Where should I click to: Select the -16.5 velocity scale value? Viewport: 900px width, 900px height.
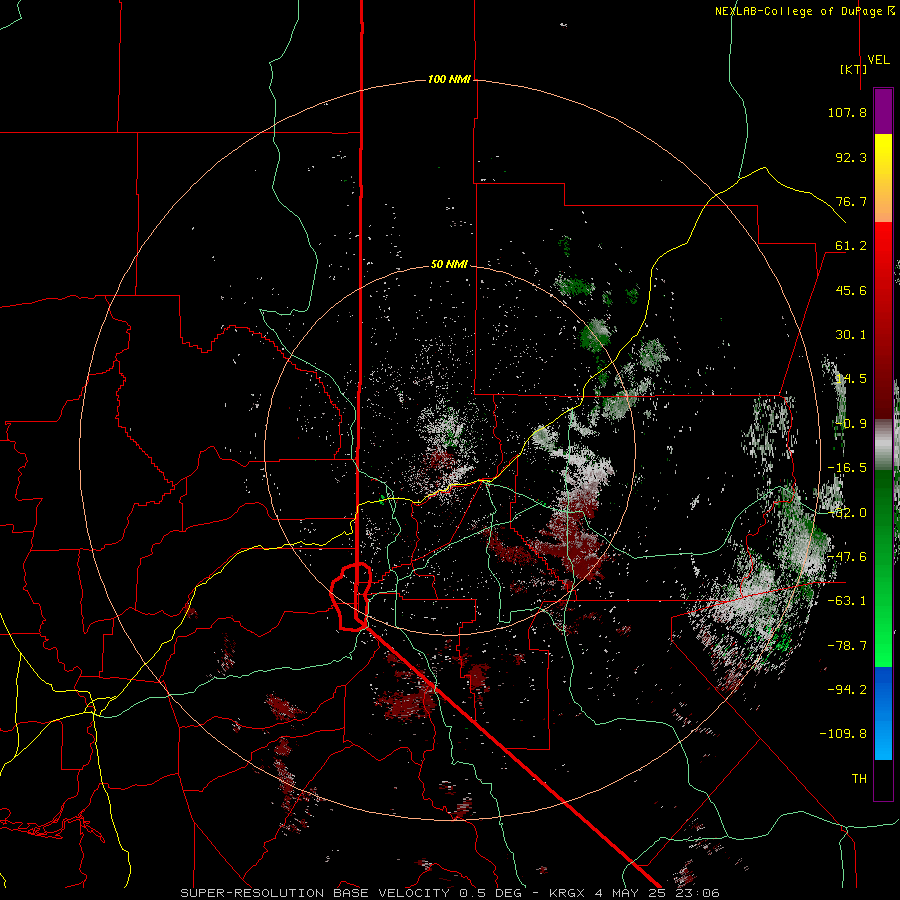coord(847,468)
